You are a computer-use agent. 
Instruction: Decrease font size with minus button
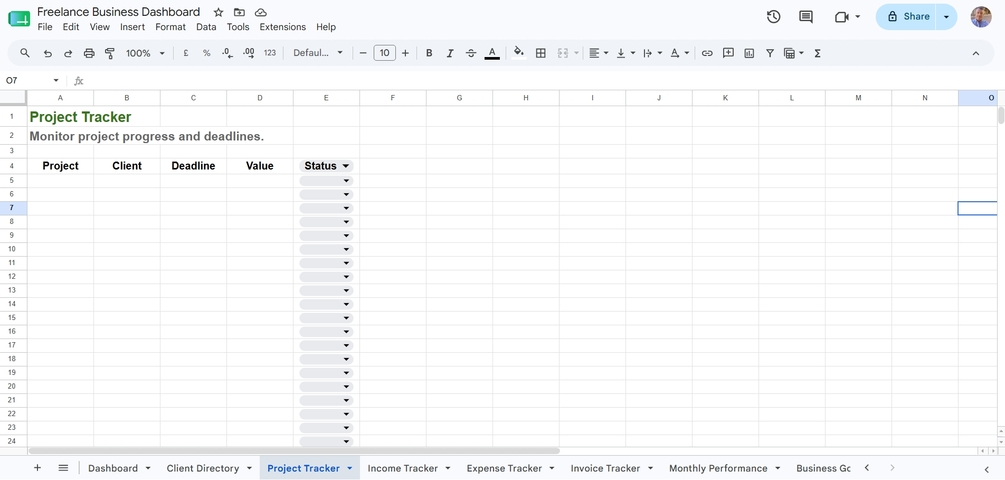[363, 53]
